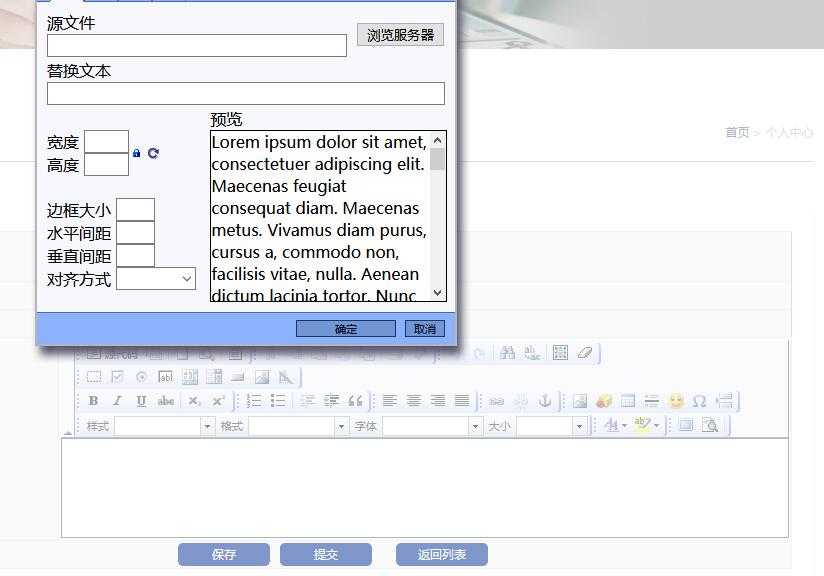This screenshot has height=576, width=824.
Task: Click the preview scrollbar down arrow
Action: 437,293
